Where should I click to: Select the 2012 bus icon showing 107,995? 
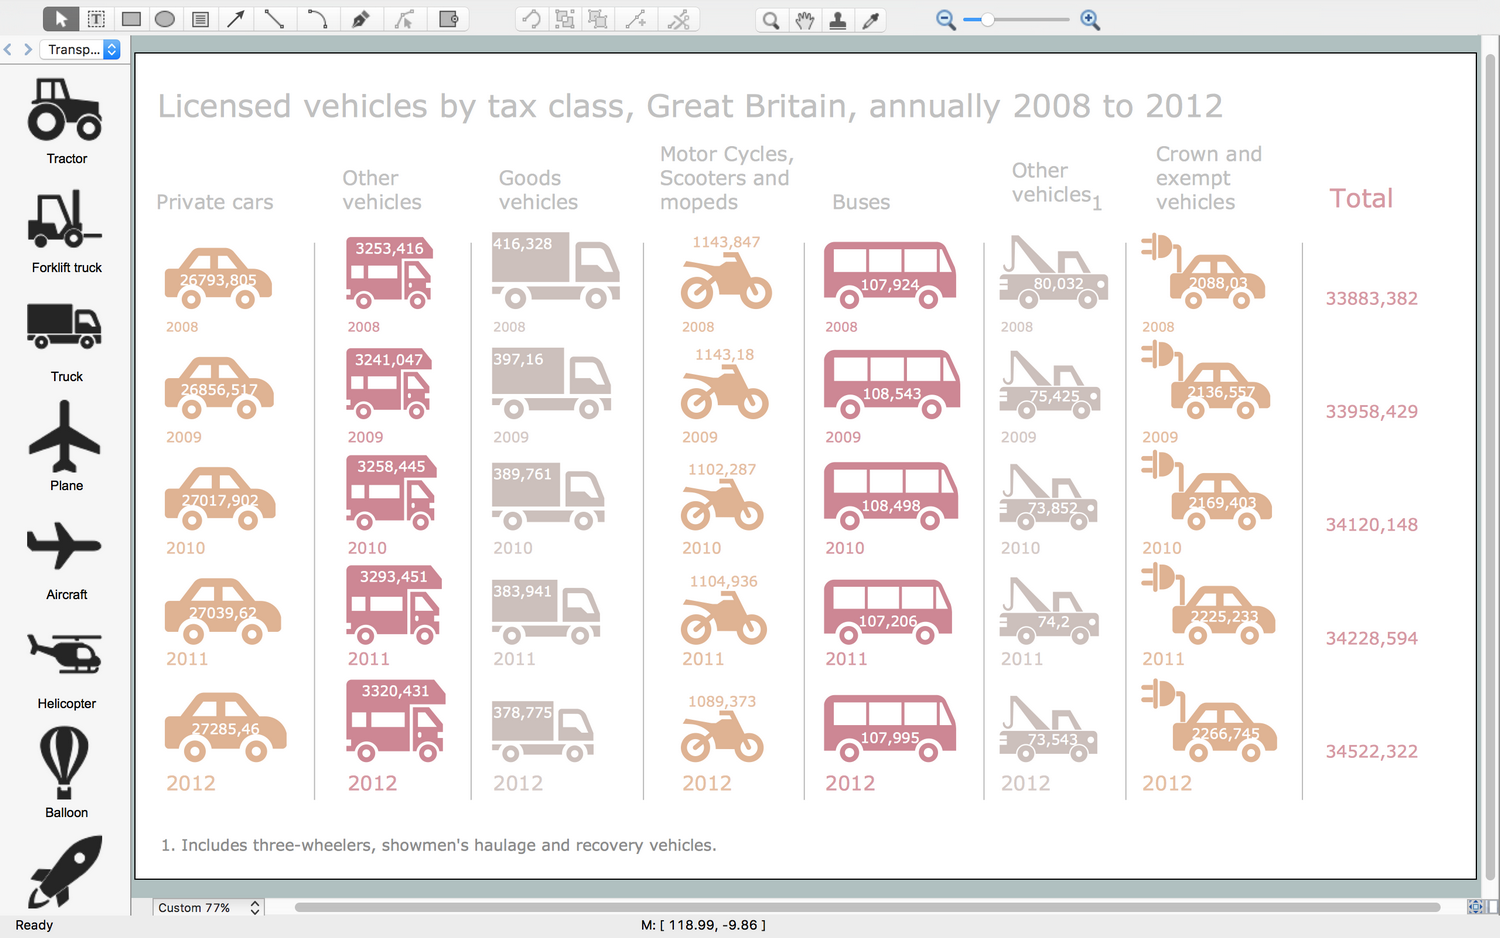890,729
